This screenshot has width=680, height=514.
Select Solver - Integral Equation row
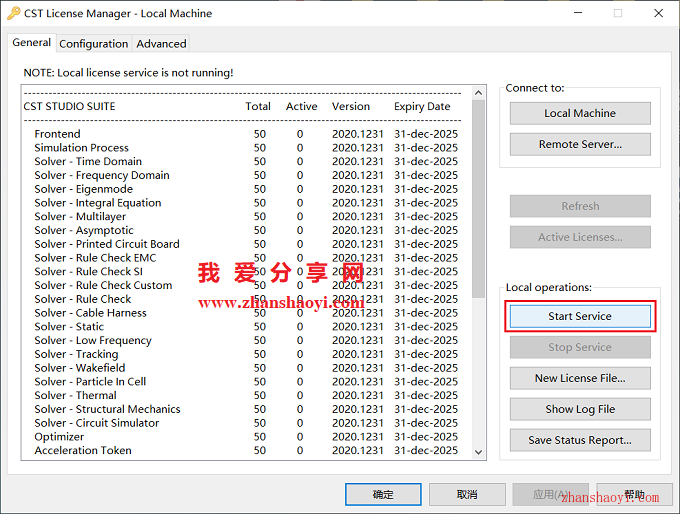(x=246, y=203)
